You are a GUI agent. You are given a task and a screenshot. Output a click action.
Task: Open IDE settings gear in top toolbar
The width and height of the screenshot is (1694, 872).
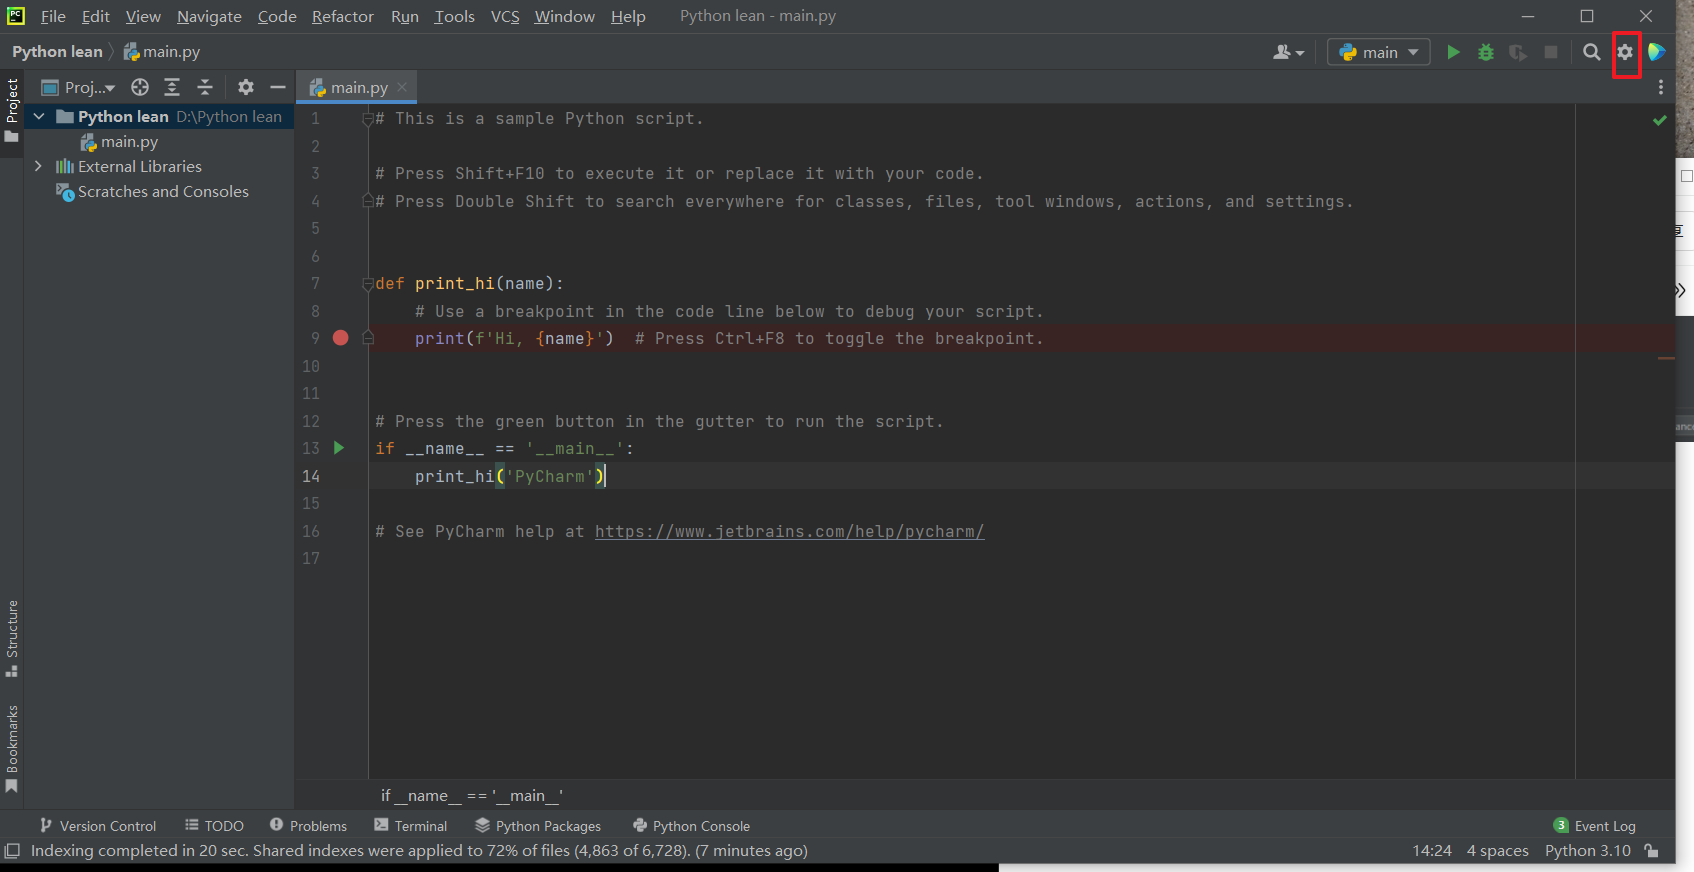pyautogui.click(x=1625, y=52)
